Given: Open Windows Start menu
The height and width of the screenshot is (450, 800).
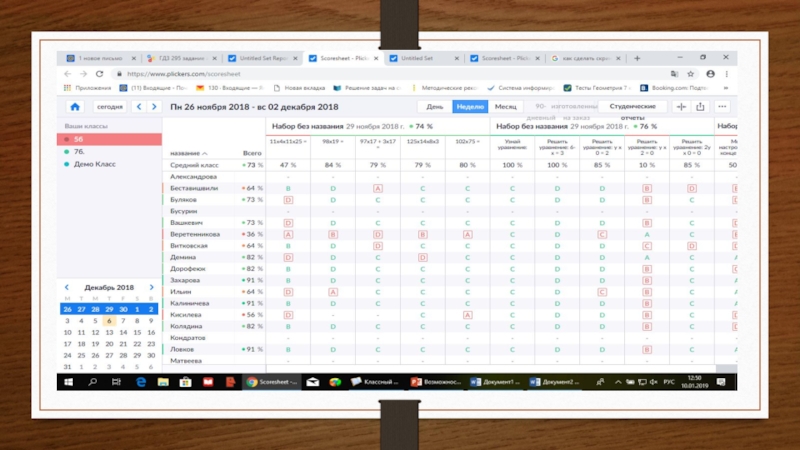Looking at the screenshot, I should (x=68, y=382).
